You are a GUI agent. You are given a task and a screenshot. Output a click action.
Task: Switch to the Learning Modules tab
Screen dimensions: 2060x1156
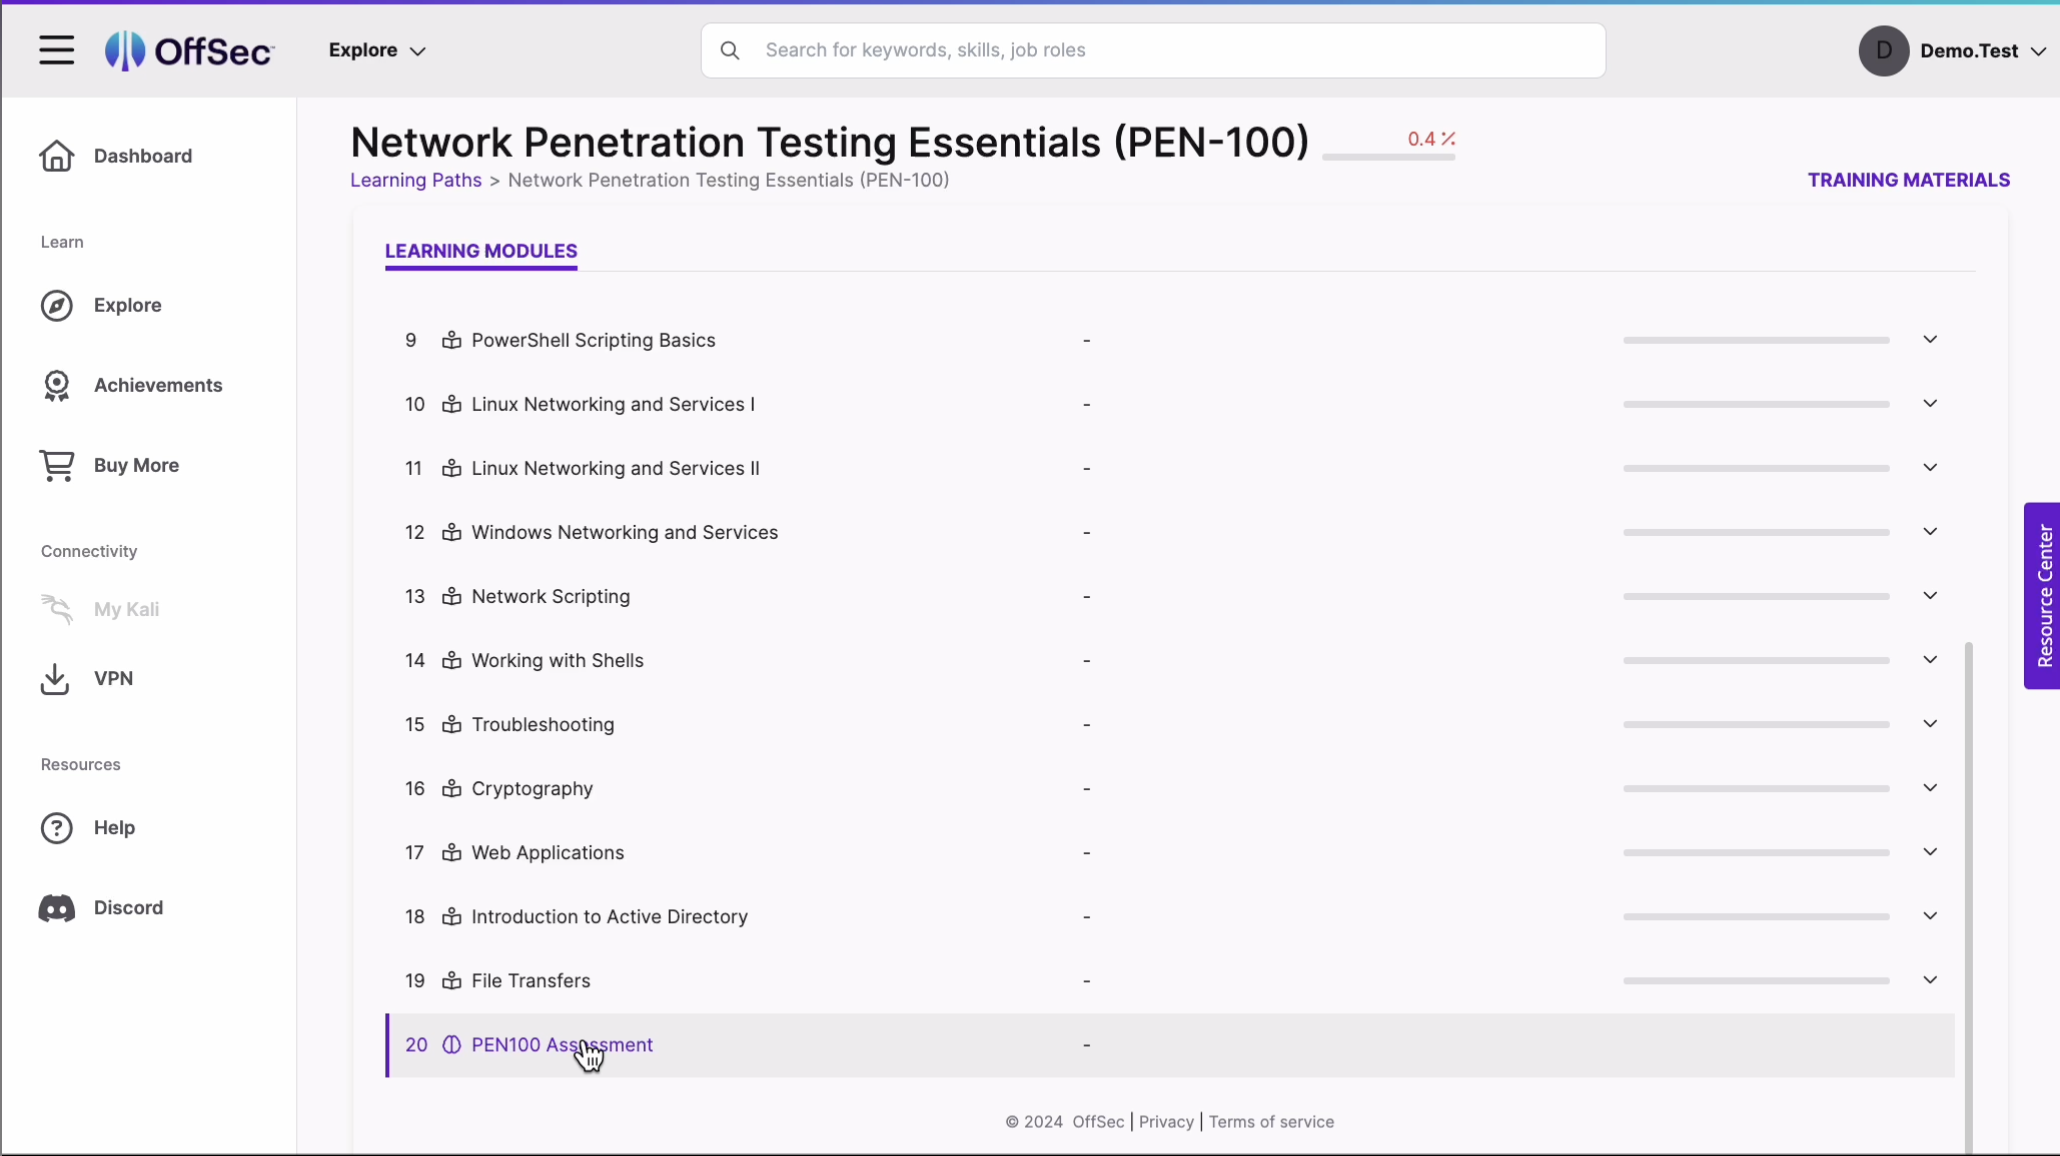point(481,251)
